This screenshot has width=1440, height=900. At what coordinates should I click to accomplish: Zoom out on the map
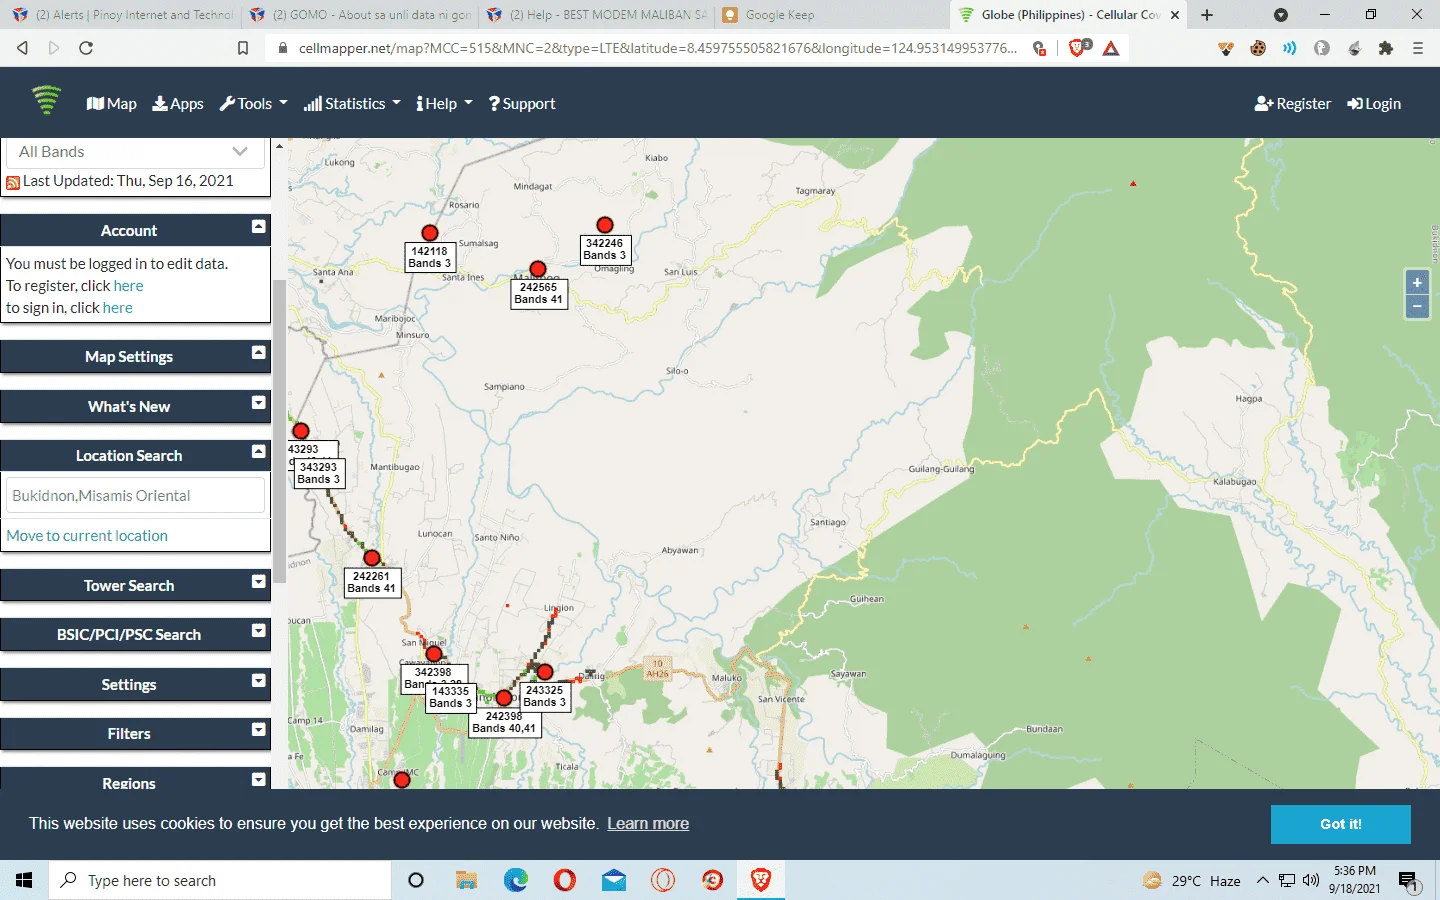click(1417, 307)
